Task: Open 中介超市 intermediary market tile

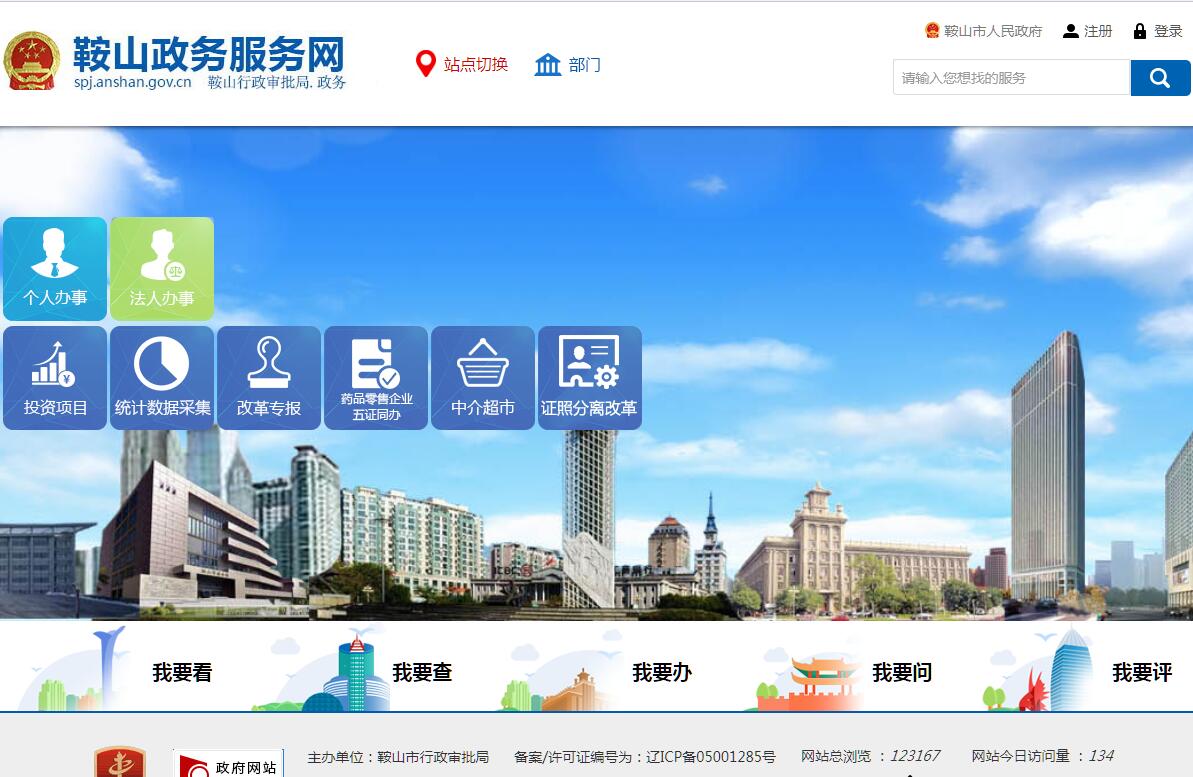Action: [483, 378]
